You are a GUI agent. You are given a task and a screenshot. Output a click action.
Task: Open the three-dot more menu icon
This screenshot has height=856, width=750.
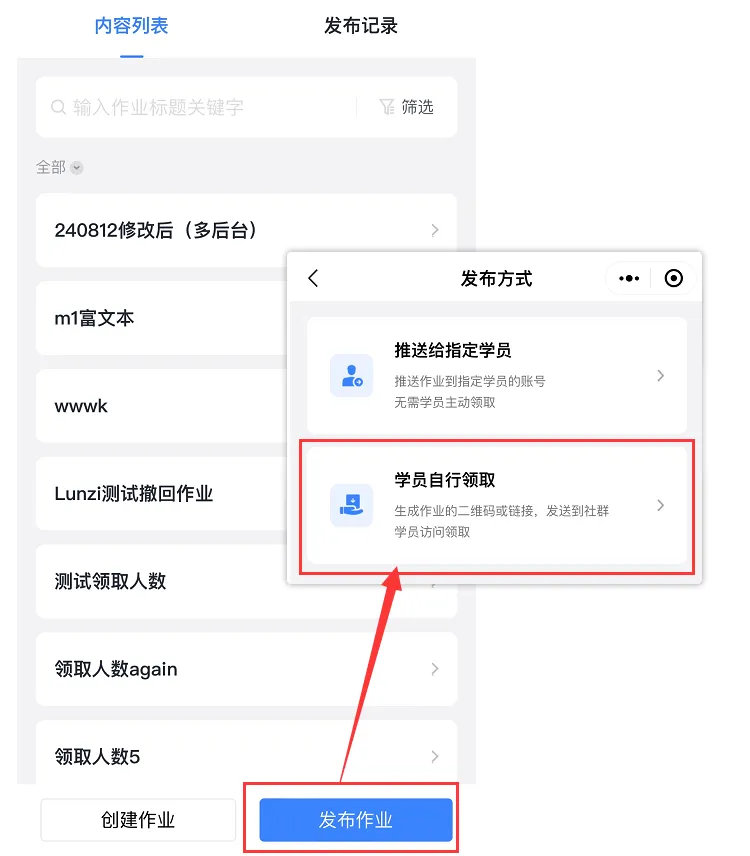[x=629, y=278]
